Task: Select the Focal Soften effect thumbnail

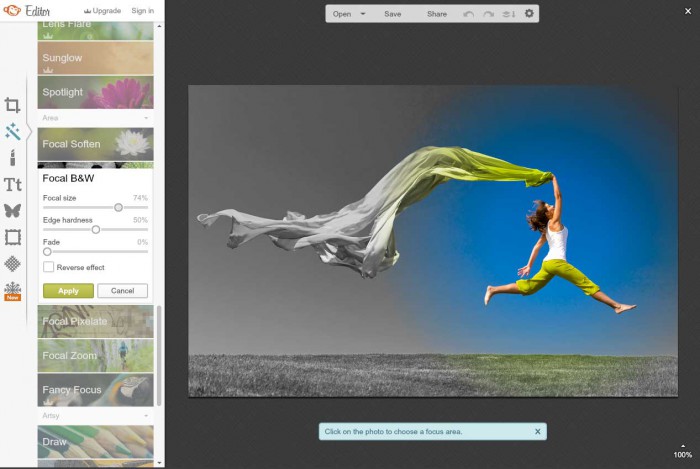Action: [96, 144]
